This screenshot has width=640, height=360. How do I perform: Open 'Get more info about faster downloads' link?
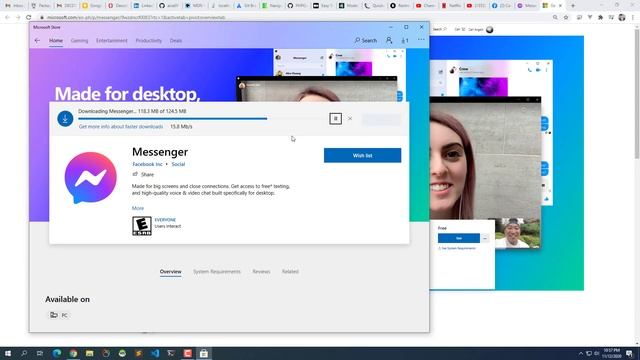(121, 127)
